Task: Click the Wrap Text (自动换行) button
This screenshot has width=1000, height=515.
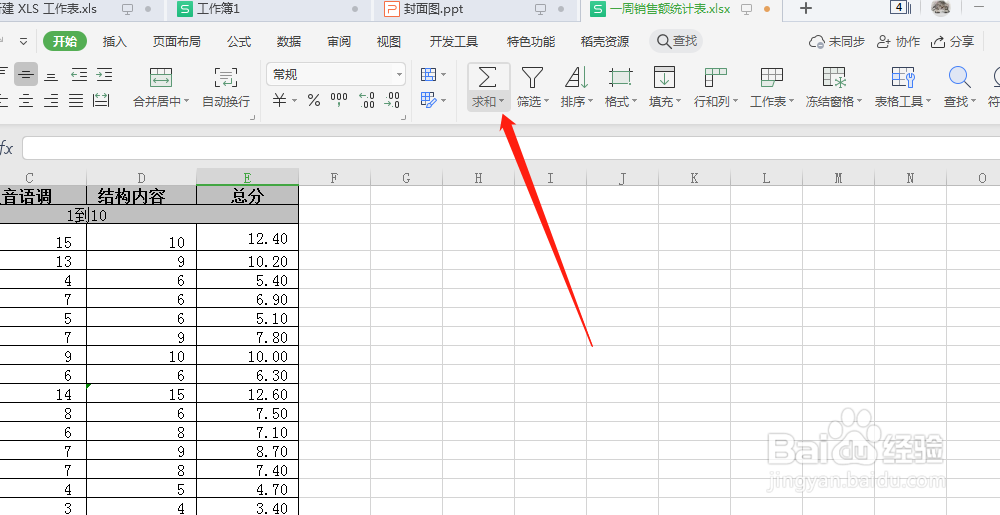Action: (226, 86)
